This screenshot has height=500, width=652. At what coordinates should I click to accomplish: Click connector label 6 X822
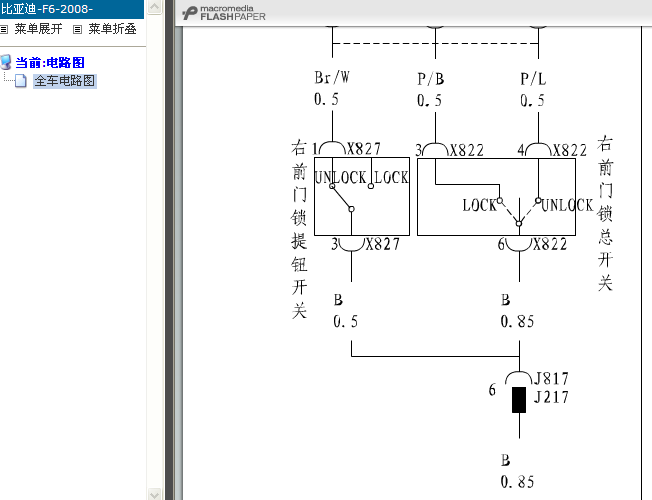tap(532, 244)
